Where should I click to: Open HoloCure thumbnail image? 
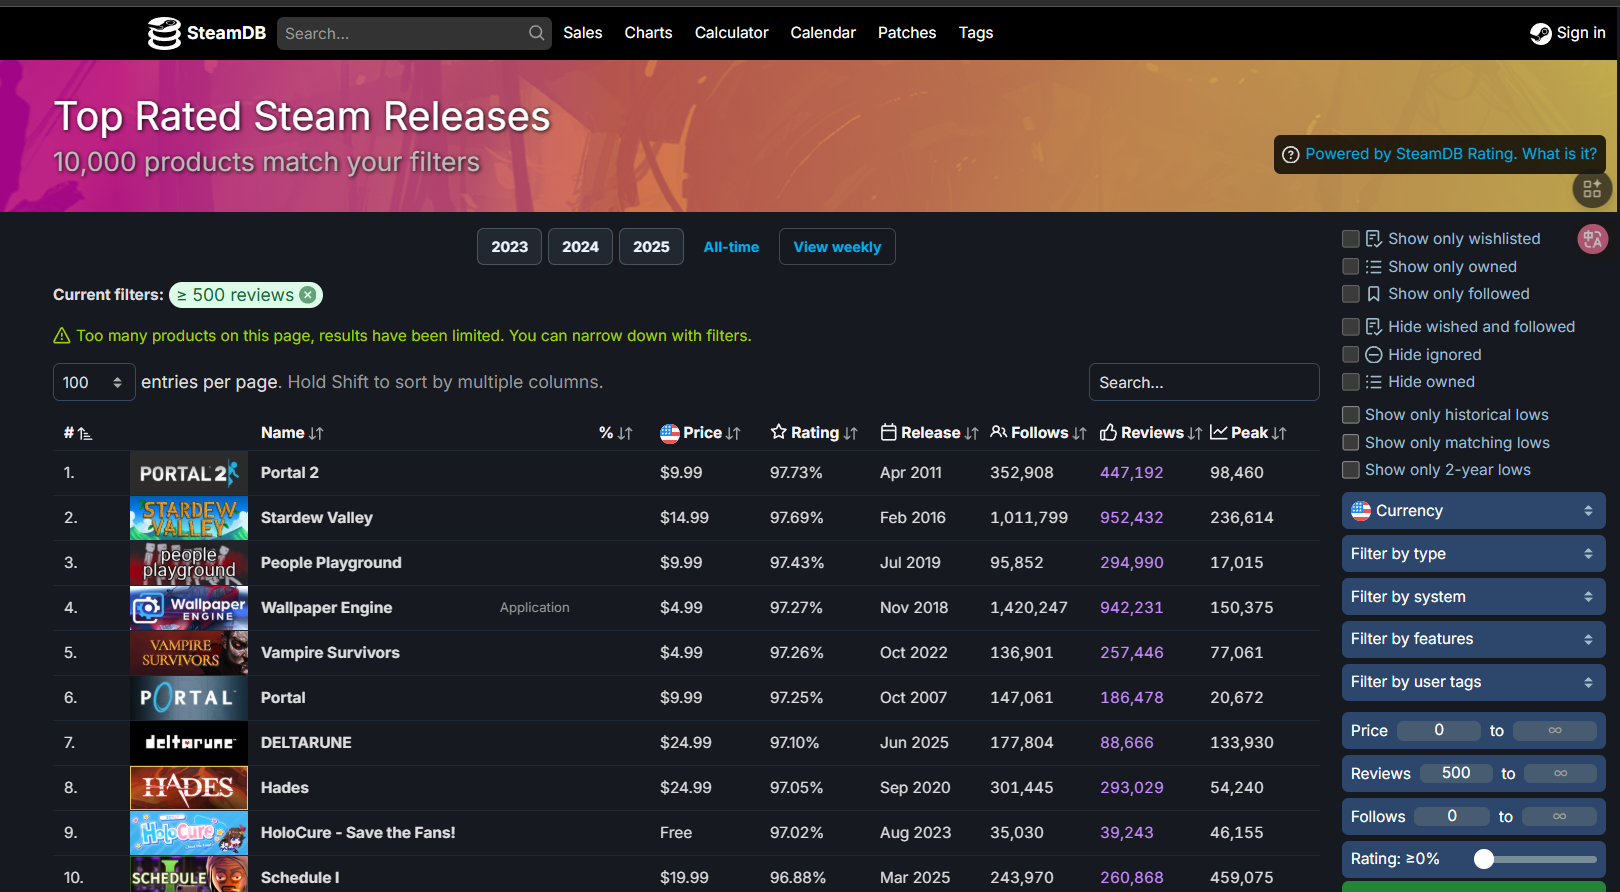(x=189, y=833)
